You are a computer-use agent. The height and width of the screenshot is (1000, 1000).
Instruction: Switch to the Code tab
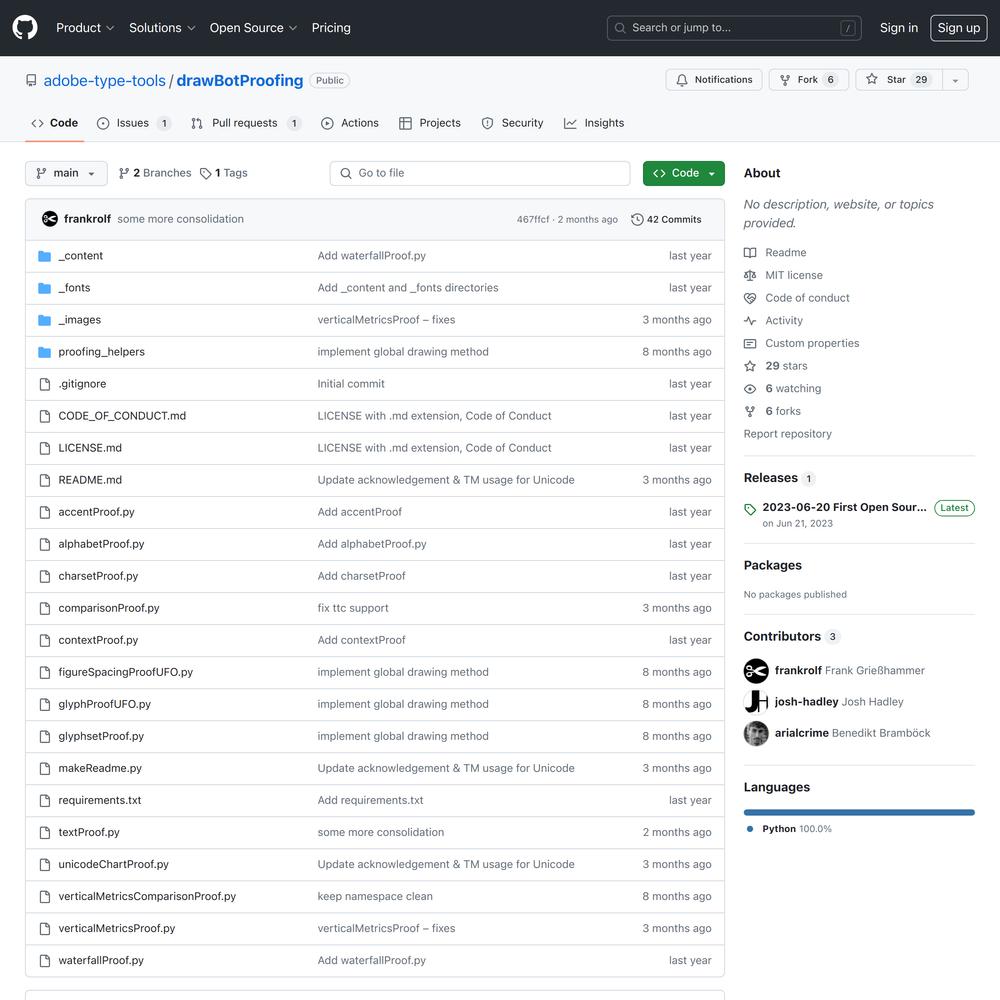[x=55, y=123]
